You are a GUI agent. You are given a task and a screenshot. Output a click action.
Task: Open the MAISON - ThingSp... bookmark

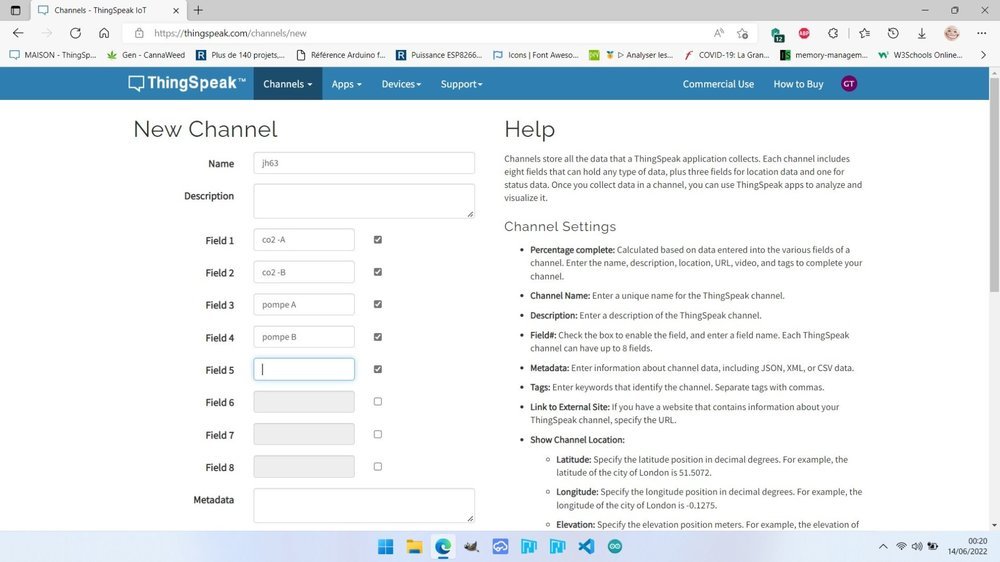pos(53,55)
